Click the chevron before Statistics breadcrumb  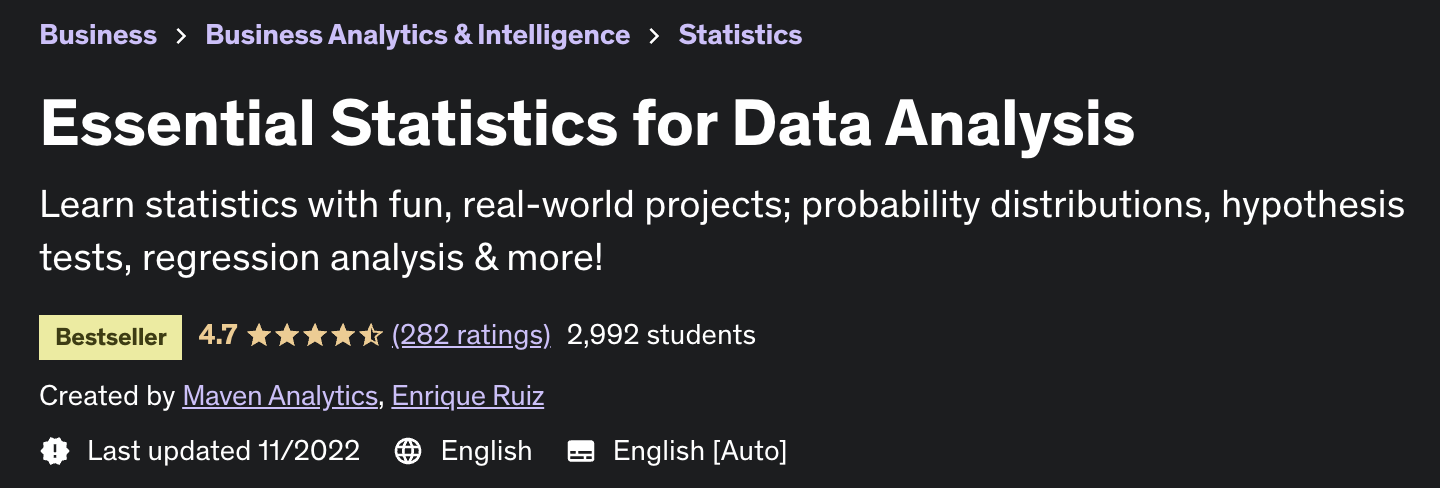[x=654, y=36]
